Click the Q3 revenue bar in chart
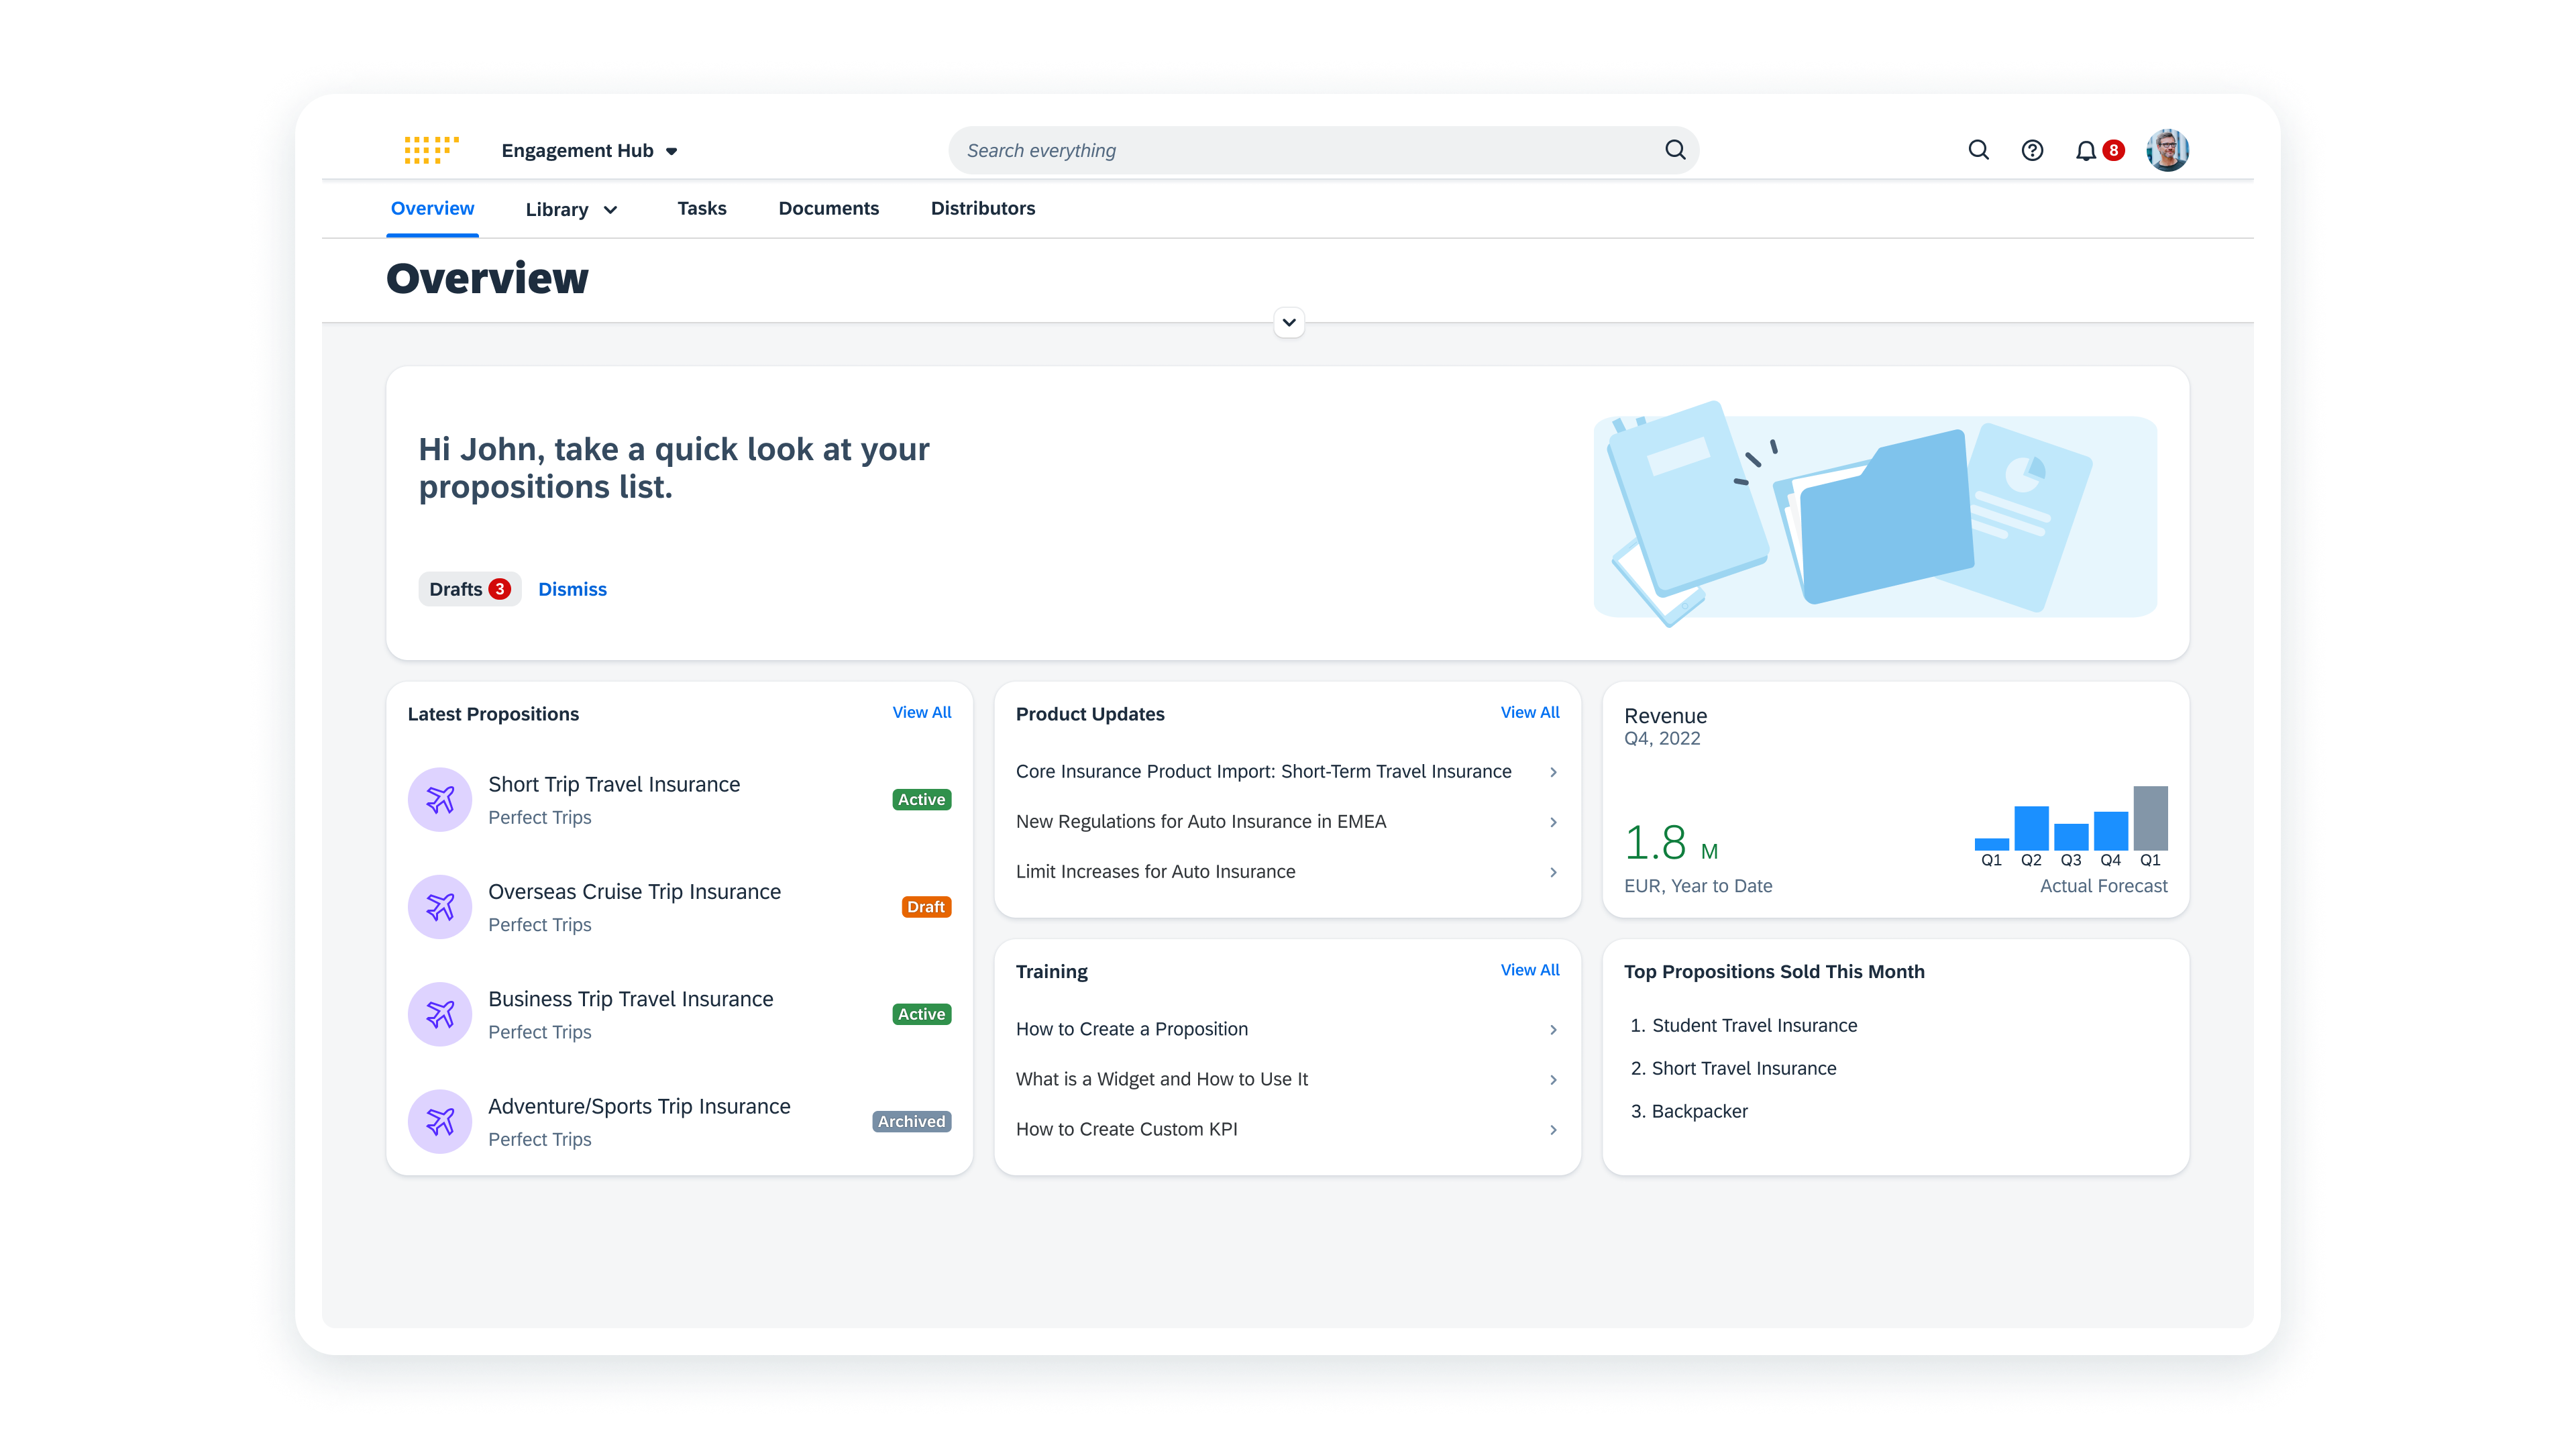The width and height of the screenshot is (2576, 1449). coord(2071,837)
